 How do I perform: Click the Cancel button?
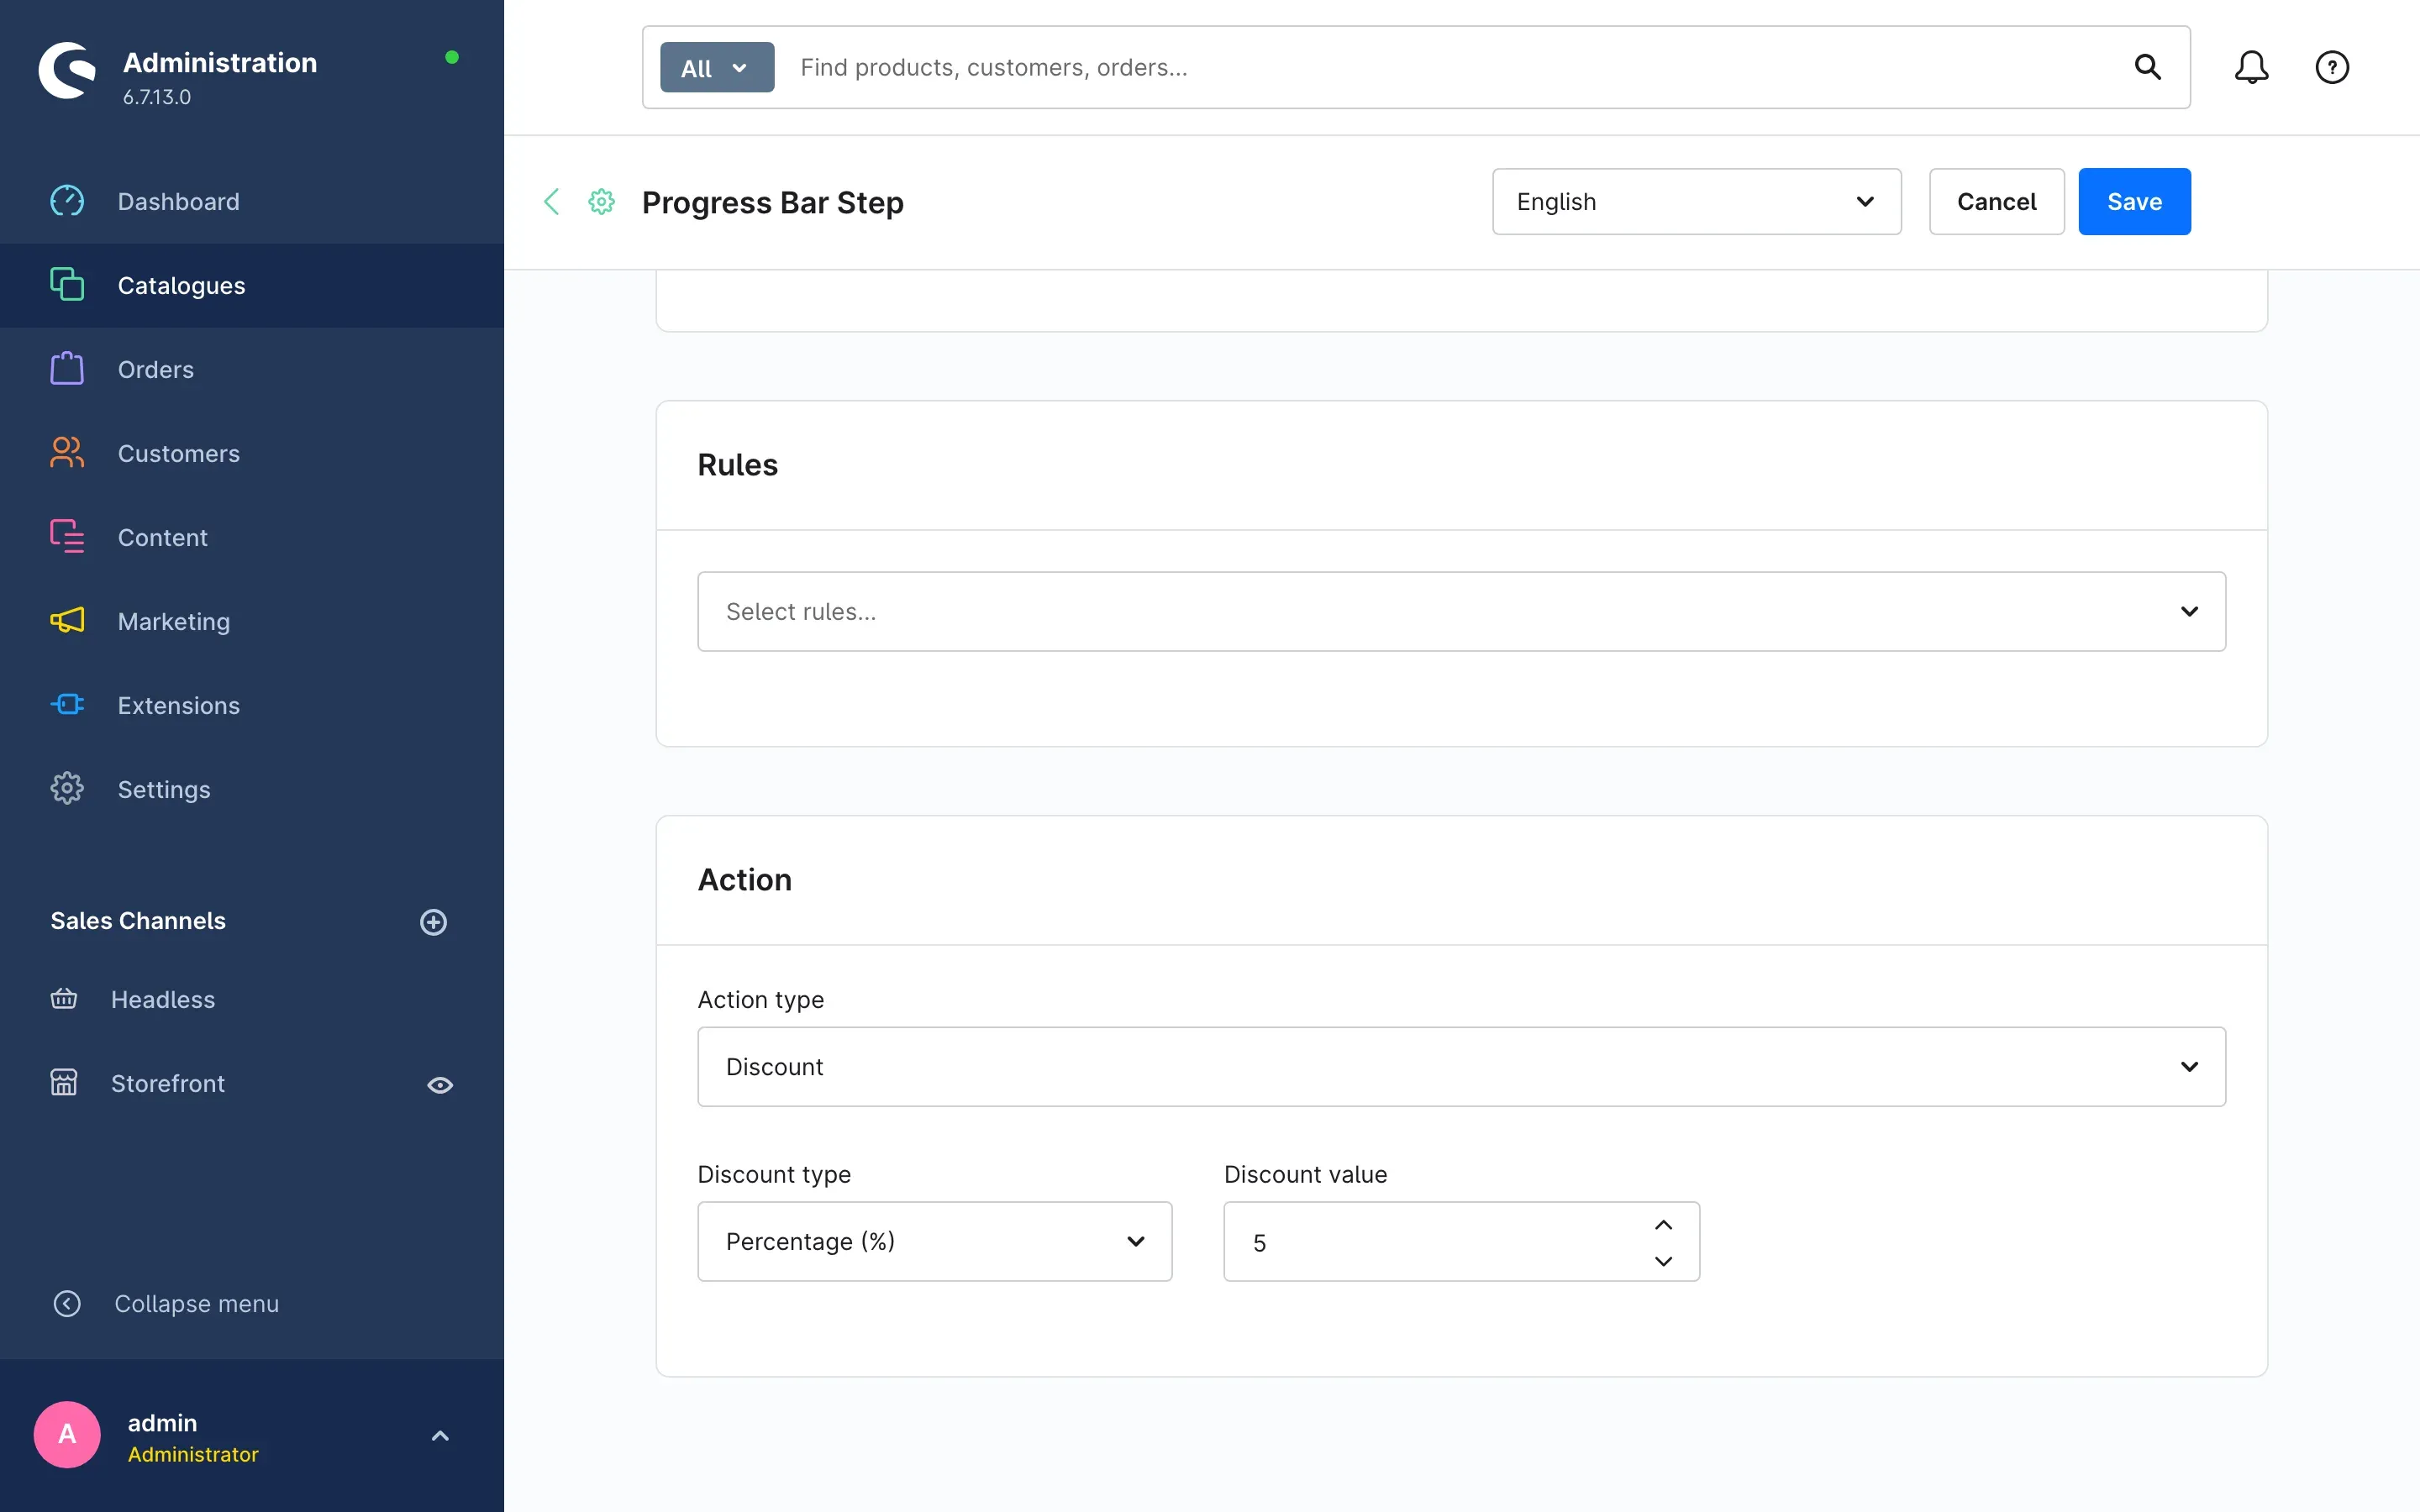click(1996, 202)
